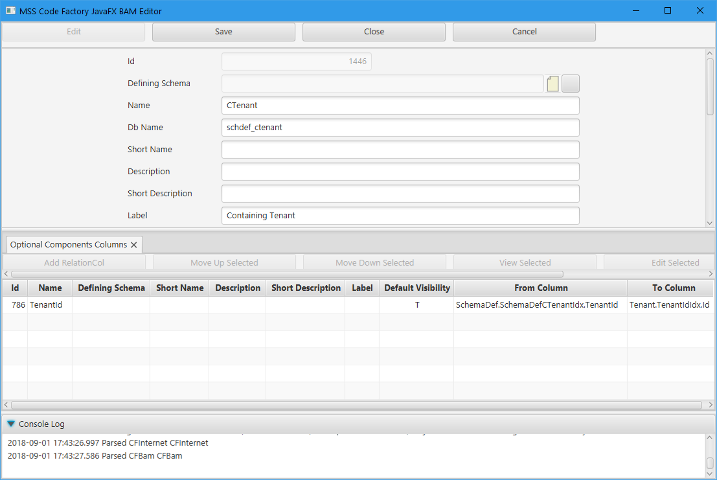
Task: Click the left arrow of the toolbar scrollbar
Action: click(x=6, y=274)
